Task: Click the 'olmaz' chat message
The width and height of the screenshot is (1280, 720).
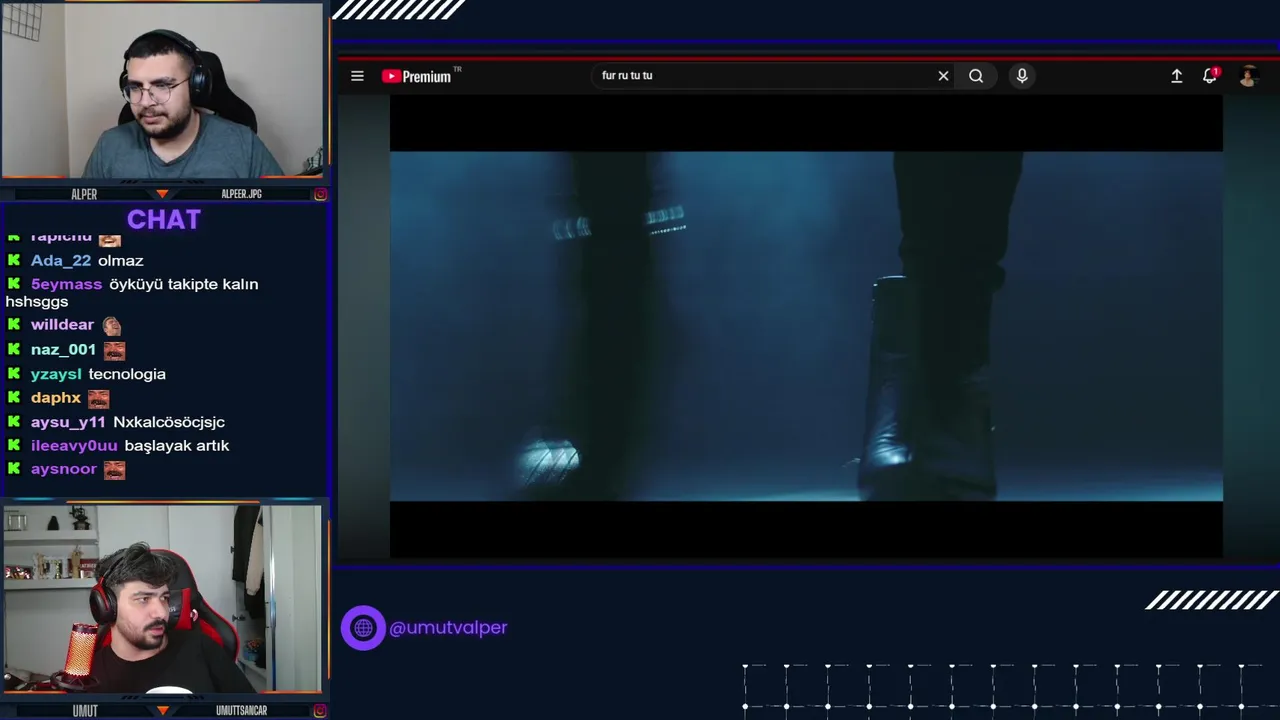Action: [x=121, y=261]
